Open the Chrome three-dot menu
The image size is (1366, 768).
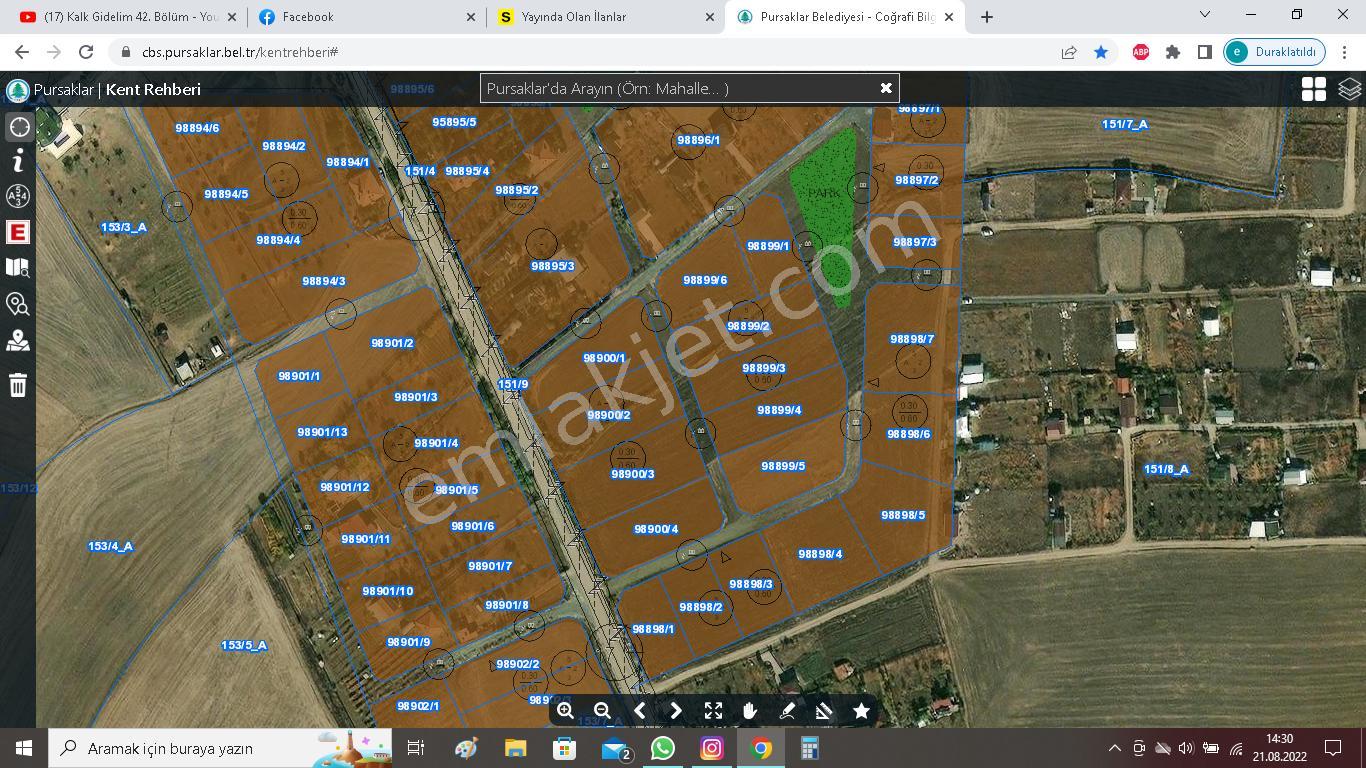(1344, 52)
